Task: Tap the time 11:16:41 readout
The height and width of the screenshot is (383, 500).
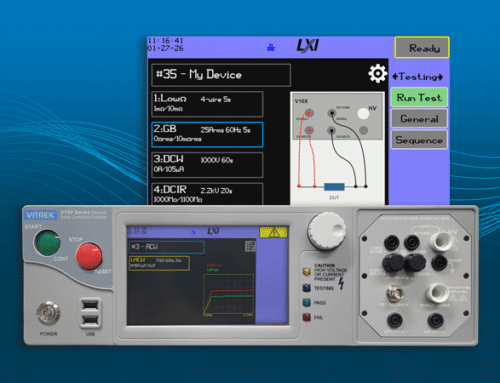Action: [x=165, y=40]
